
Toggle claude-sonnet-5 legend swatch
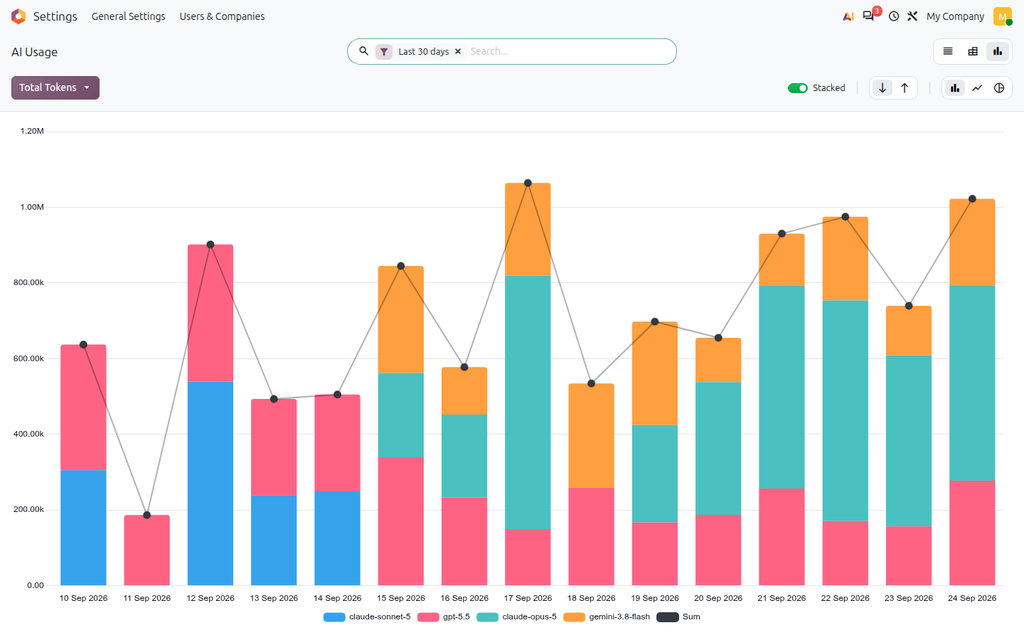[x=334, y=617]
